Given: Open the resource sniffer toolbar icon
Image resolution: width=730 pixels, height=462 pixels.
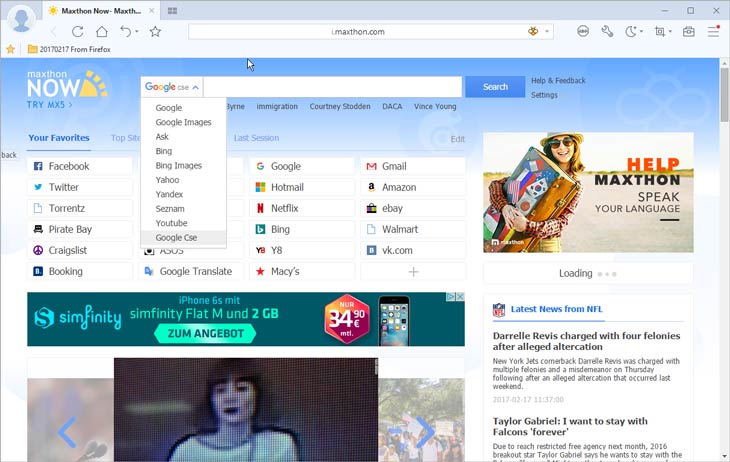Looking at the screenshot, I should 689,32.
